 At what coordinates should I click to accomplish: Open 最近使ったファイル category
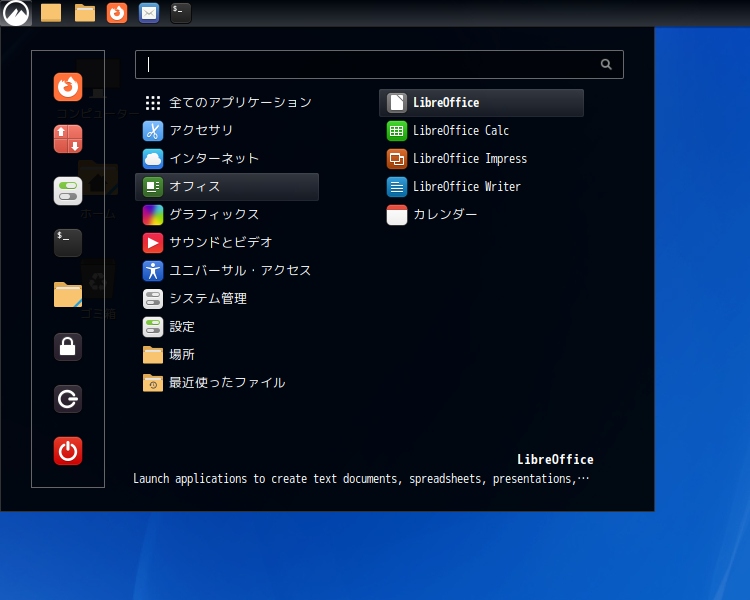(227, 383)
